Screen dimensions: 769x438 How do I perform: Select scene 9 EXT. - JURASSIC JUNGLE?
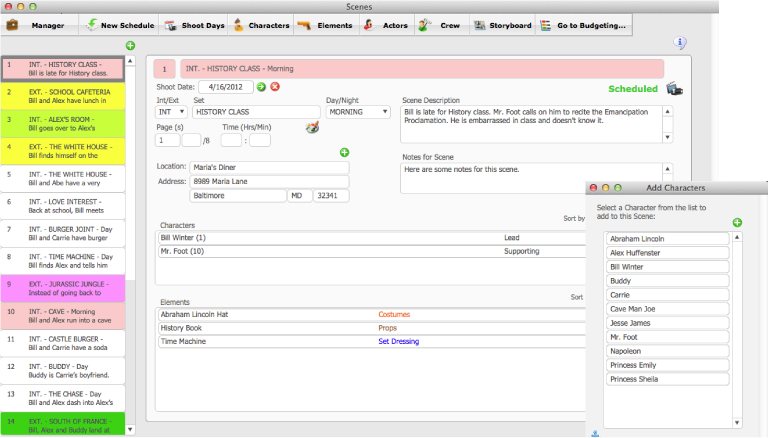(64, 289)
